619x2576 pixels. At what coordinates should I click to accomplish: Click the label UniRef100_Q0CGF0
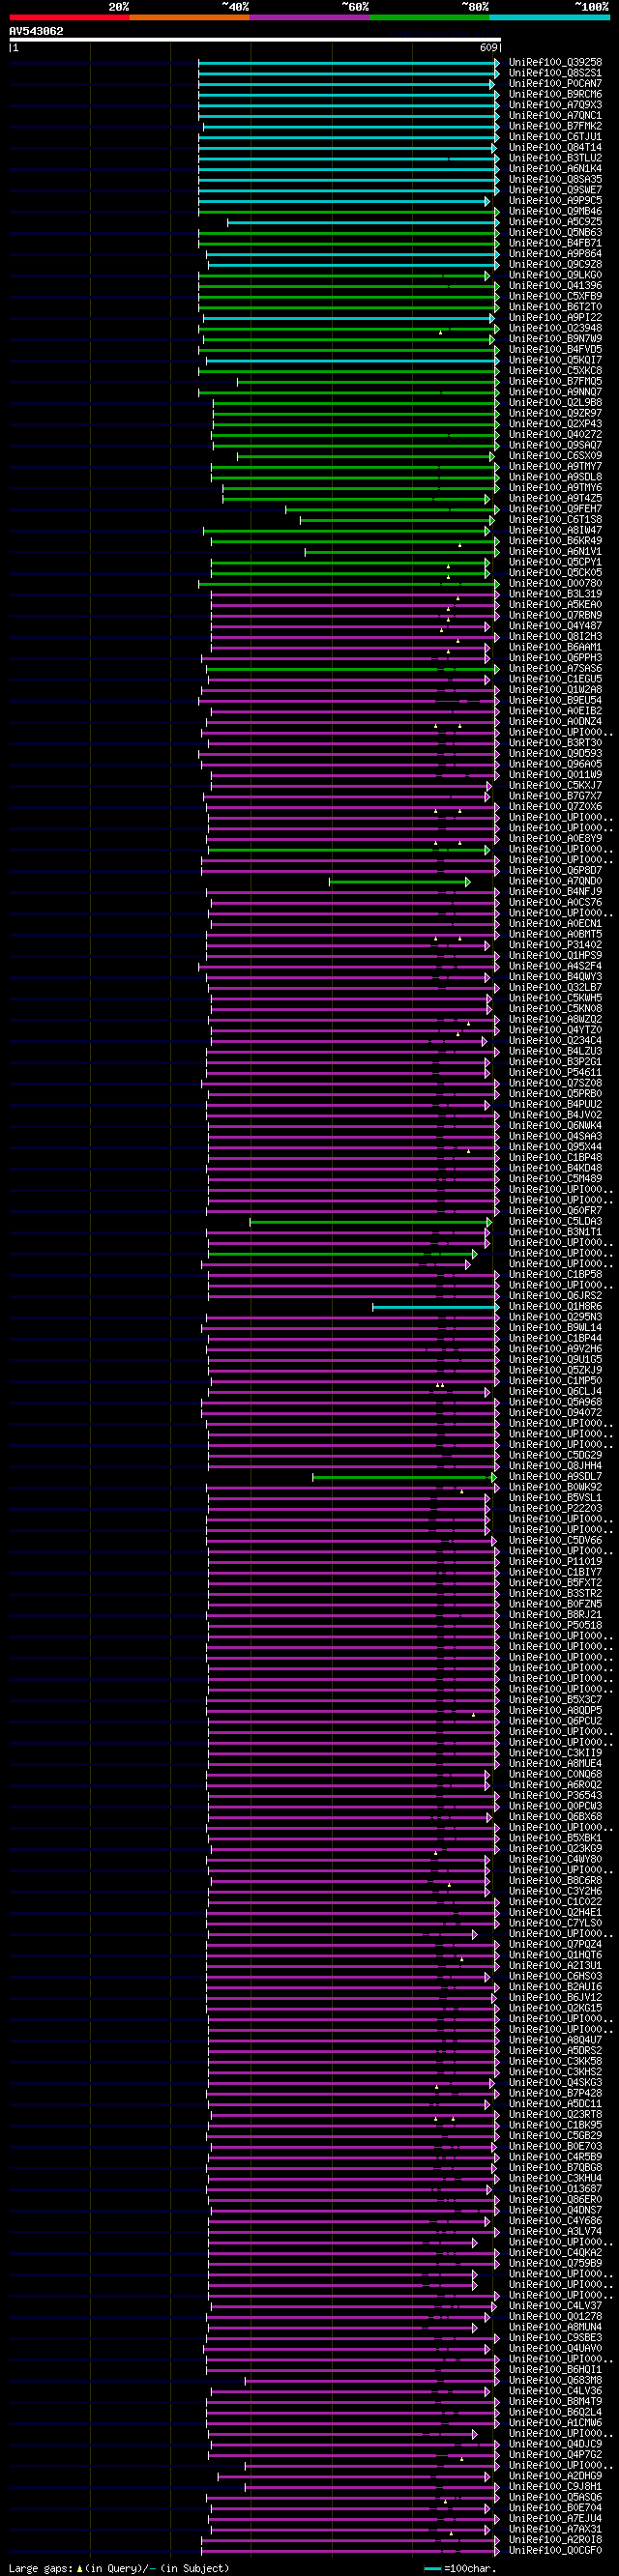555,2552
